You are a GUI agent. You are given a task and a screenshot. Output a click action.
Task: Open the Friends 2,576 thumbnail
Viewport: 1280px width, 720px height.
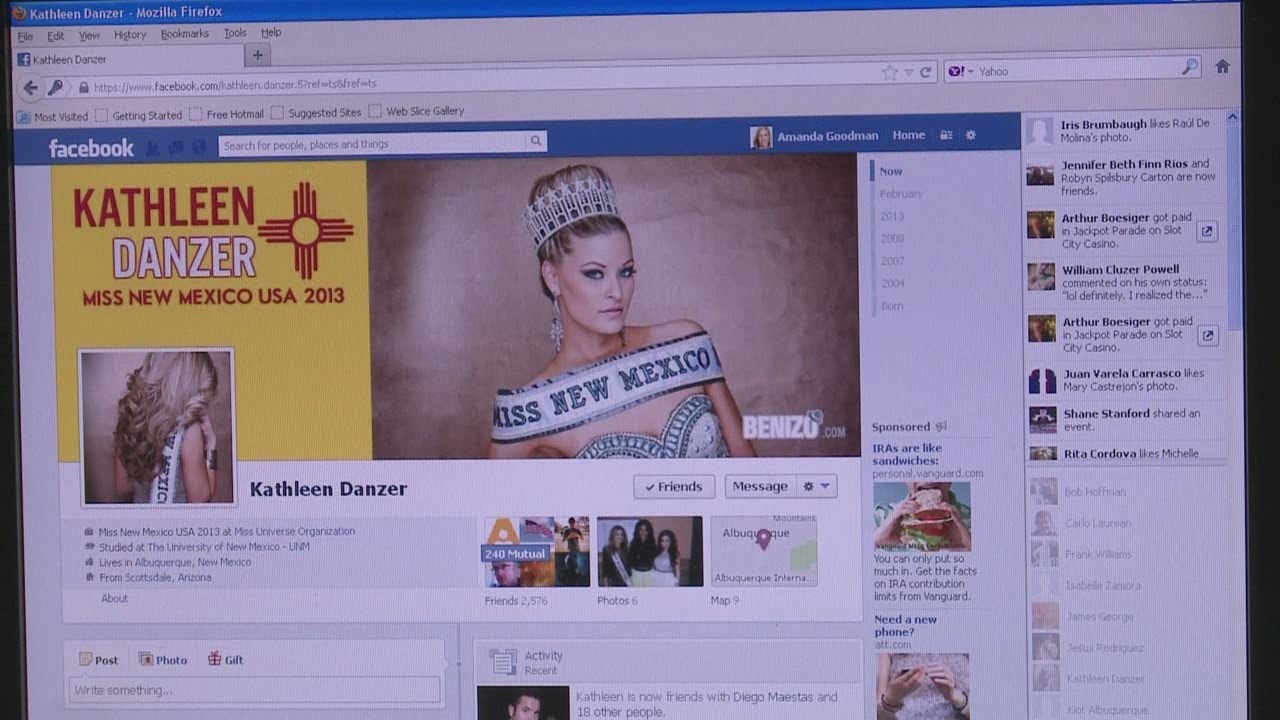(537, 551)
